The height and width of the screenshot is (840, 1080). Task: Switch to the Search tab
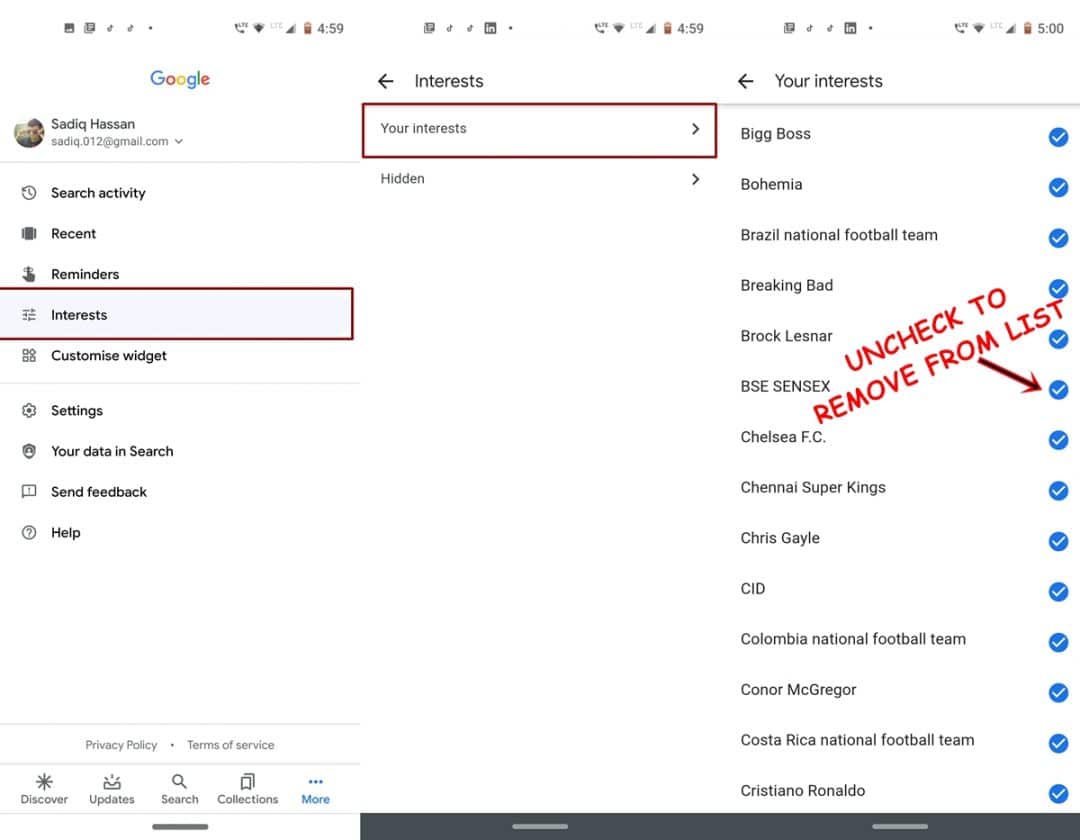(x=180, y=789)
